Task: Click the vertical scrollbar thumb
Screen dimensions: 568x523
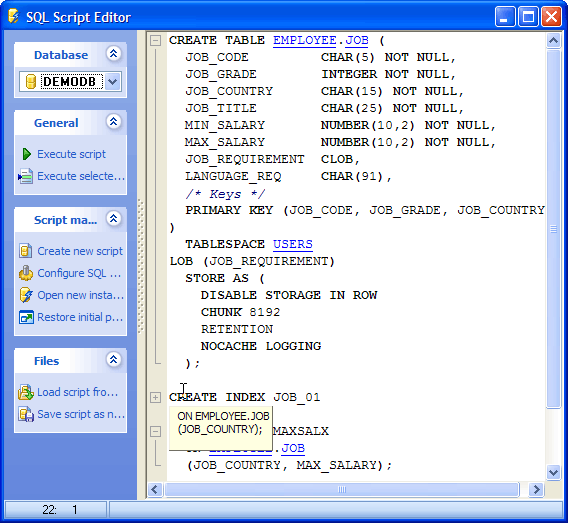Action: 554,229
